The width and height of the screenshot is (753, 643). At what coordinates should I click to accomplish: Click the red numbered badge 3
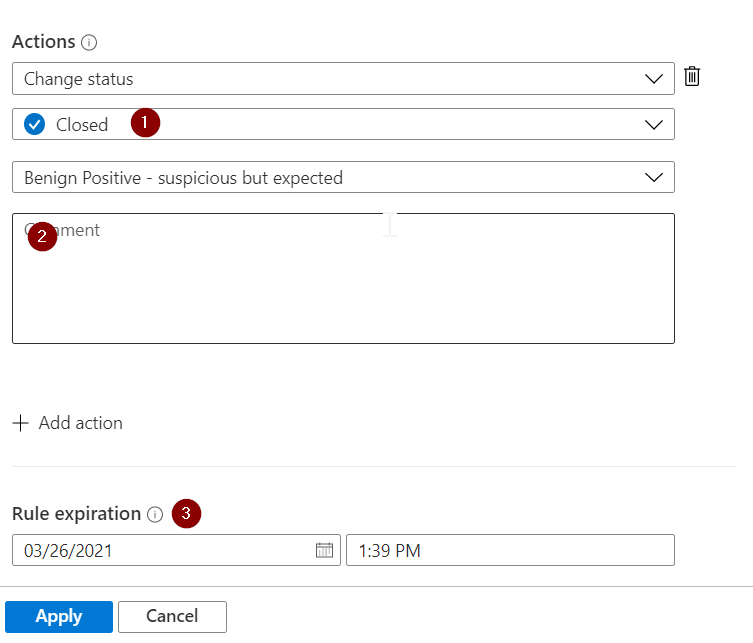[186, 514]
